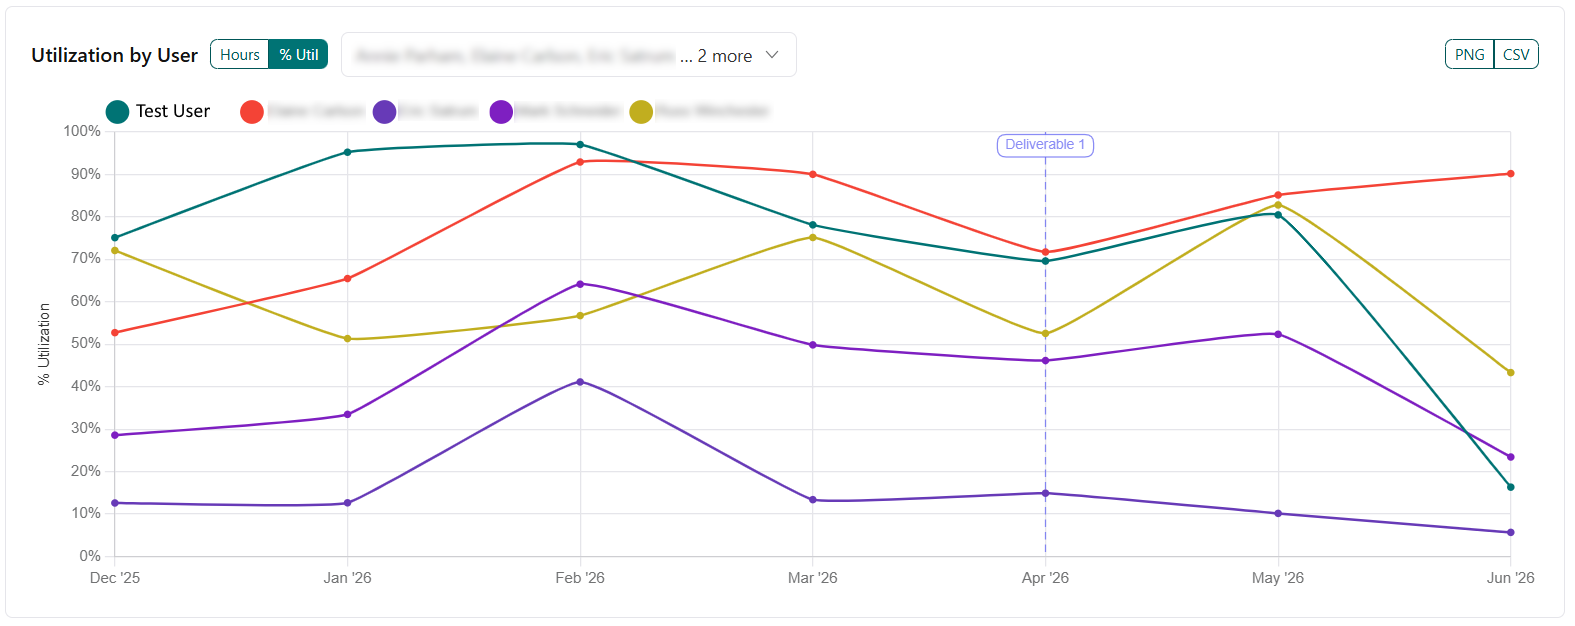Click the Test User color swatch in the legend
Viewport: 1575px width, 626px height.
point(116,111)
